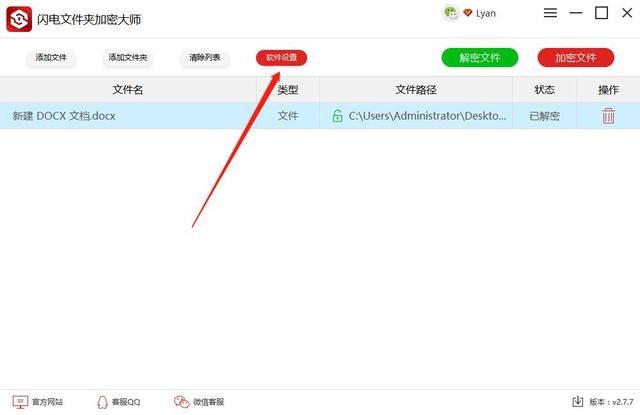Screen dimensions: 640x415
Task: Click the WeChat support icon
Action: click(x=182, y=402)
